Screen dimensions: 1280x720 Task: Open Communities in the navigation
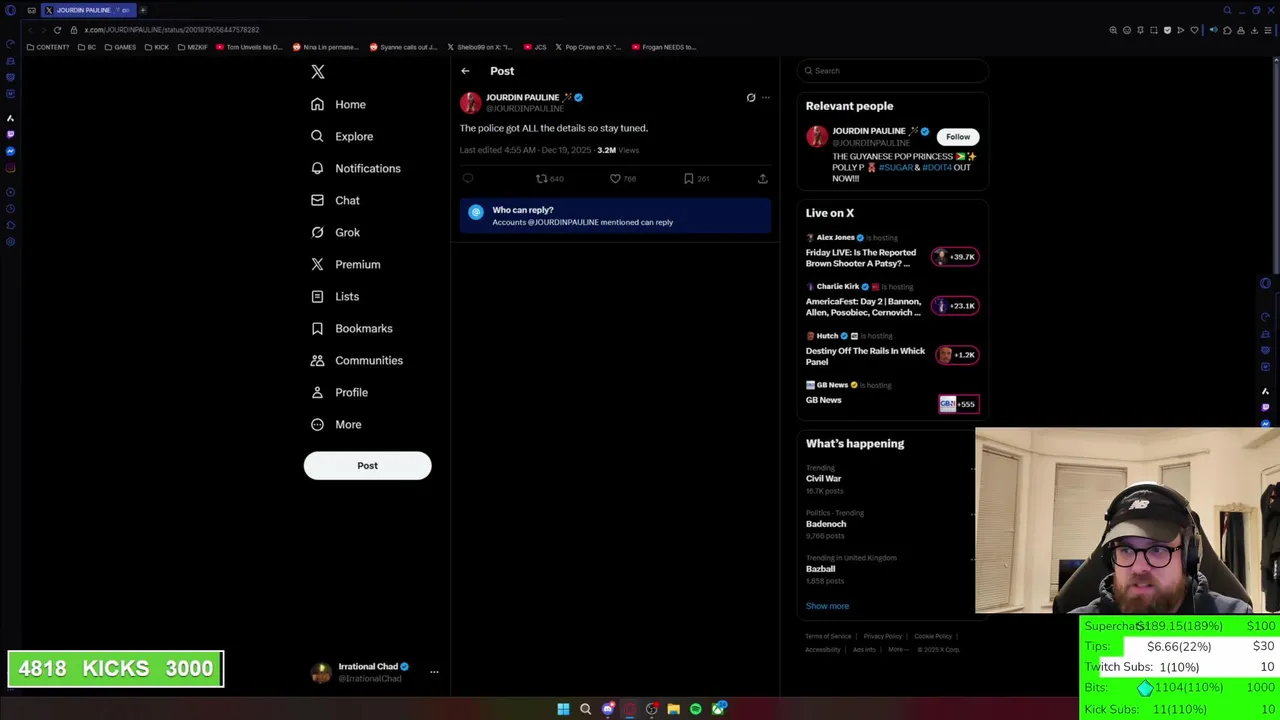coord(356,360)
